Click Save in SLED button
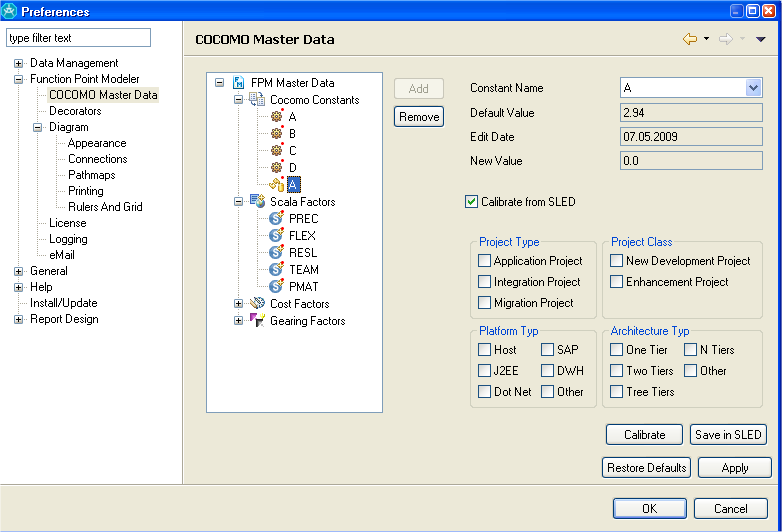The image size is (782, 532). pos(728,435)
